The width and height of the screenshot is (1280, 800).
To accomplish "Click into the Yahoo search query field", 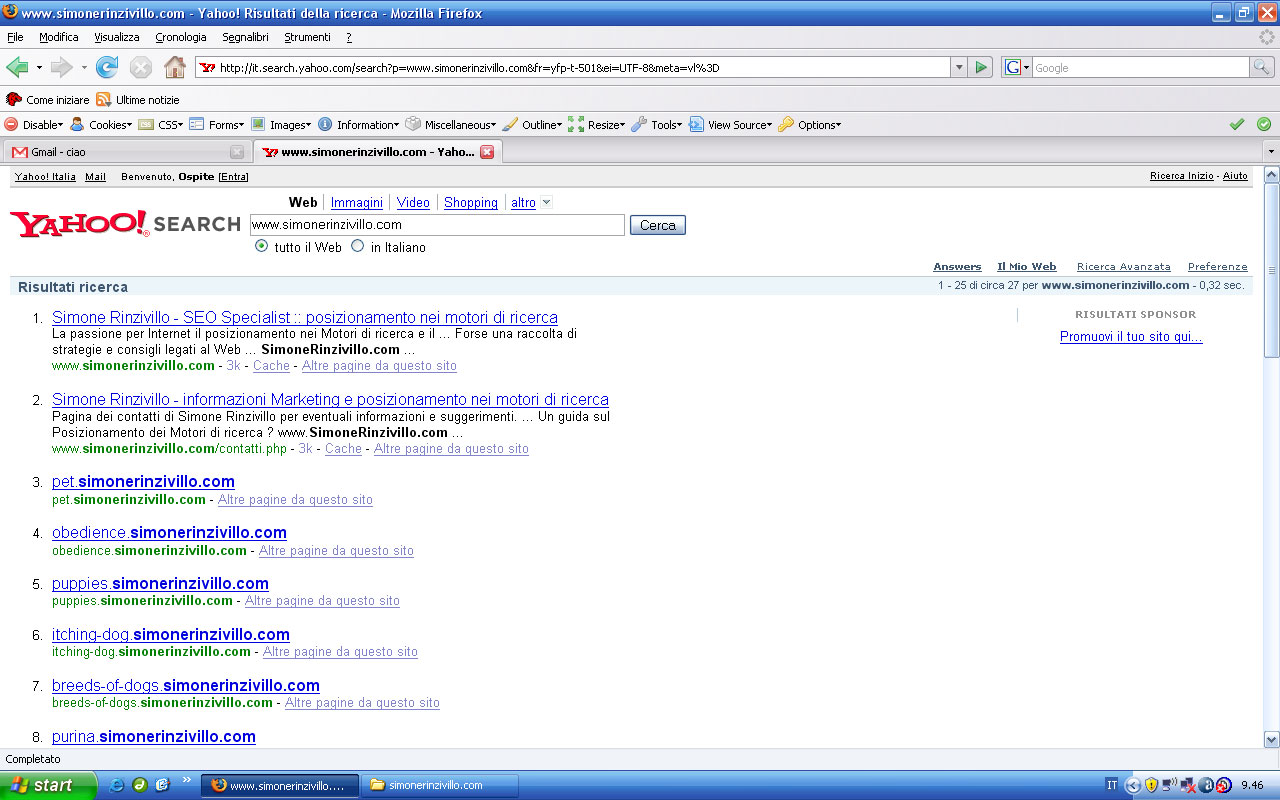I will pyautogui.click(x=437, y=225).
